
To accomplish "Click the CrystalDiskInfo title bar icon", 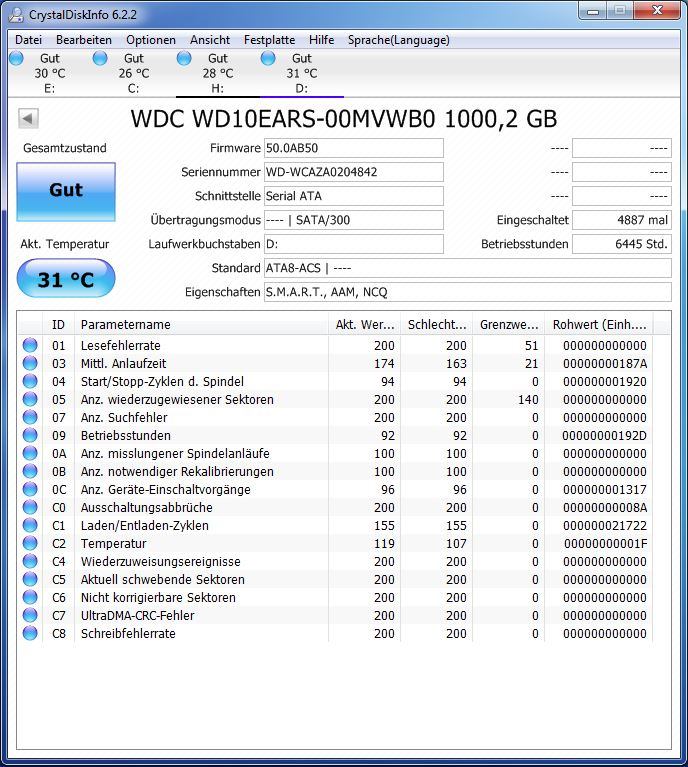I will [17, 15].
